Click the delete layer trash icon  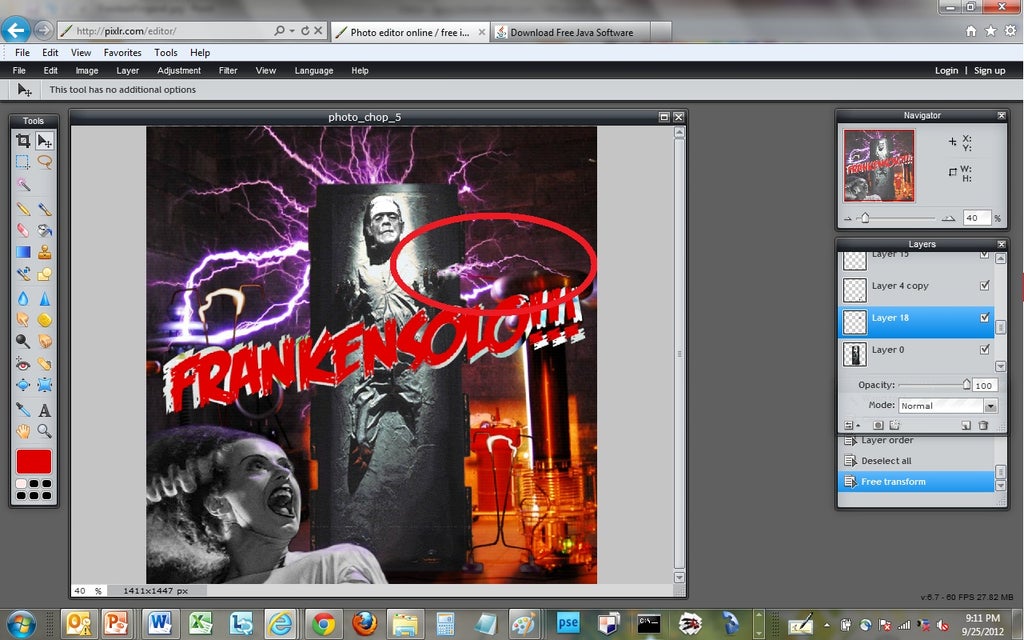[983, 425]
